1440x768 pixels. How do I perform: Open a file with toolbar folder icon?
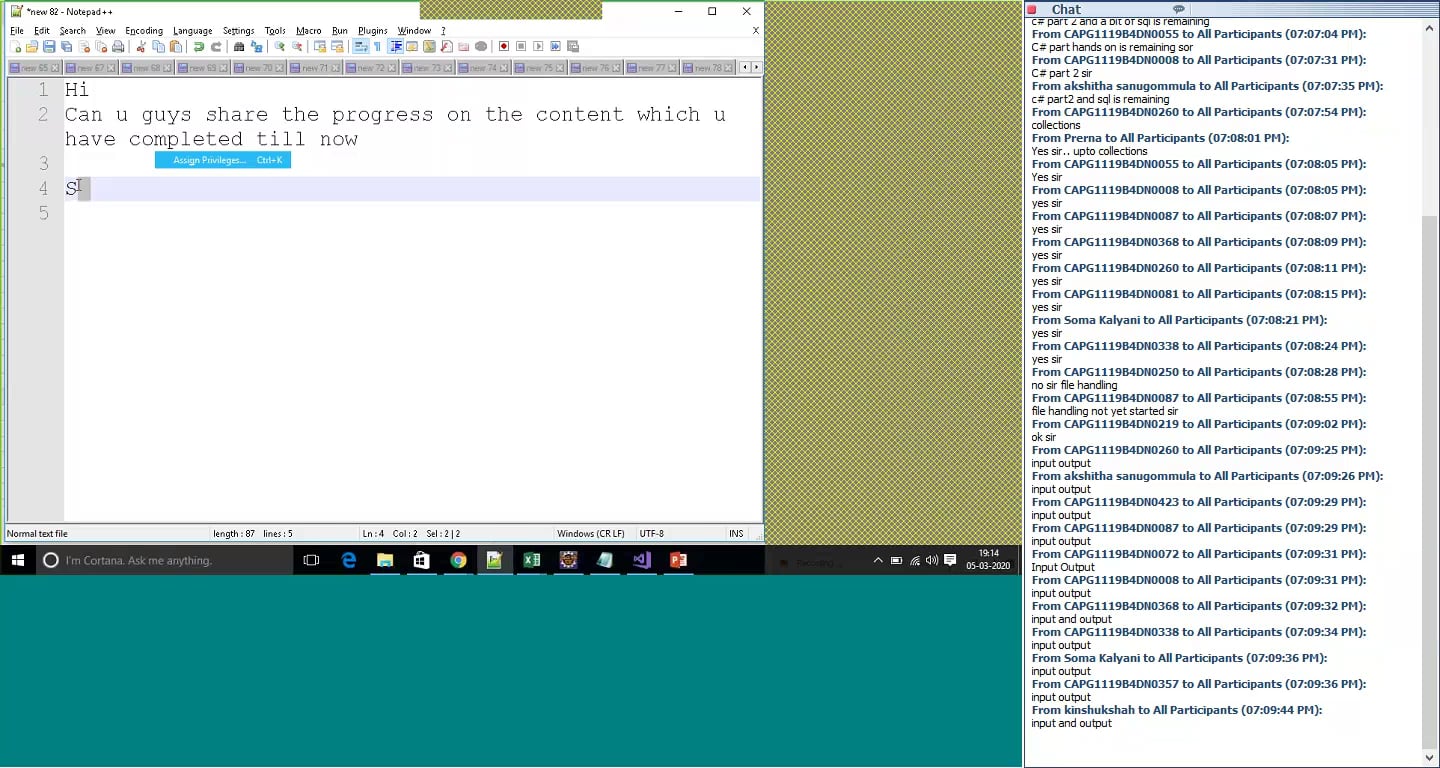pos(31,46)
